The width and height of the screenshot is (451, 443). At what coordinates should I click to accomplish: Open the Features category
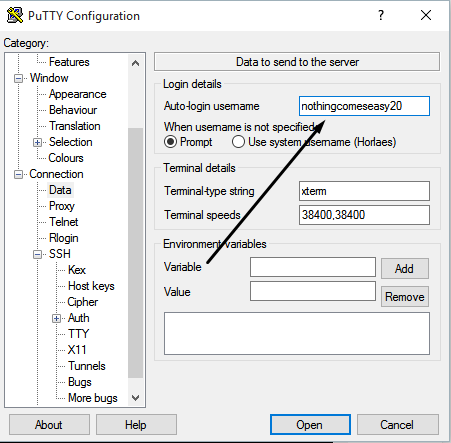click(69, 62)
